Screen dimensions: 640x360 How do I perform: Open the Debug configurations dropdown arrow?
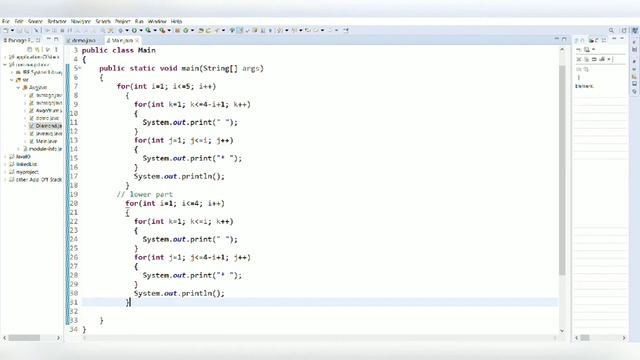pyautogui.click(x=127, y=30)
